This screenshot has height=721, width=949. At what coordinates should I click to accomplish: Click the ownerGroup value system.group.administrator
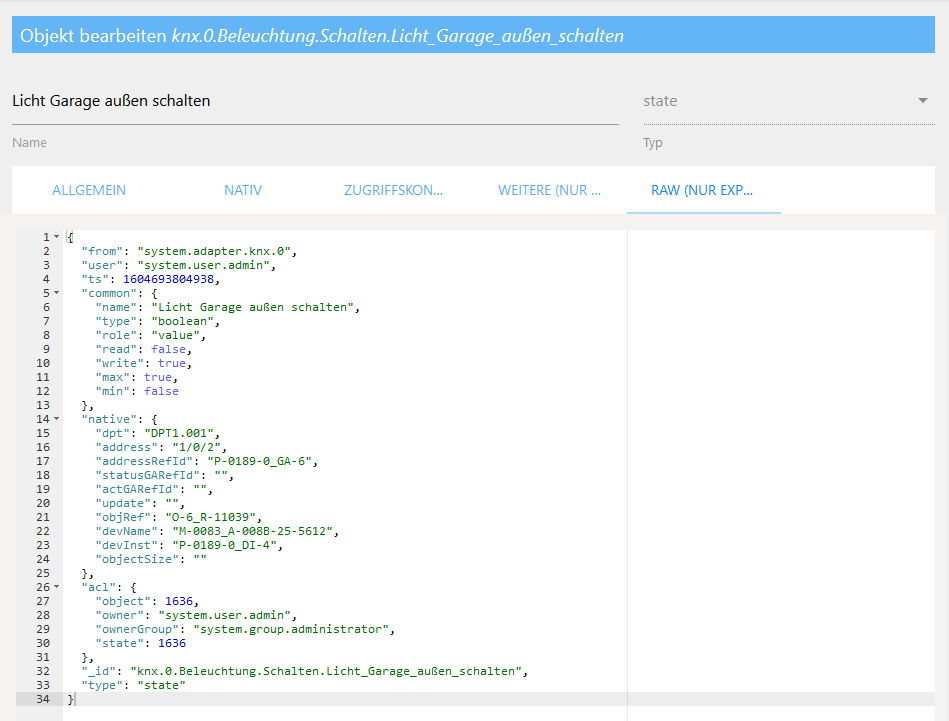[x=291, y=629]
